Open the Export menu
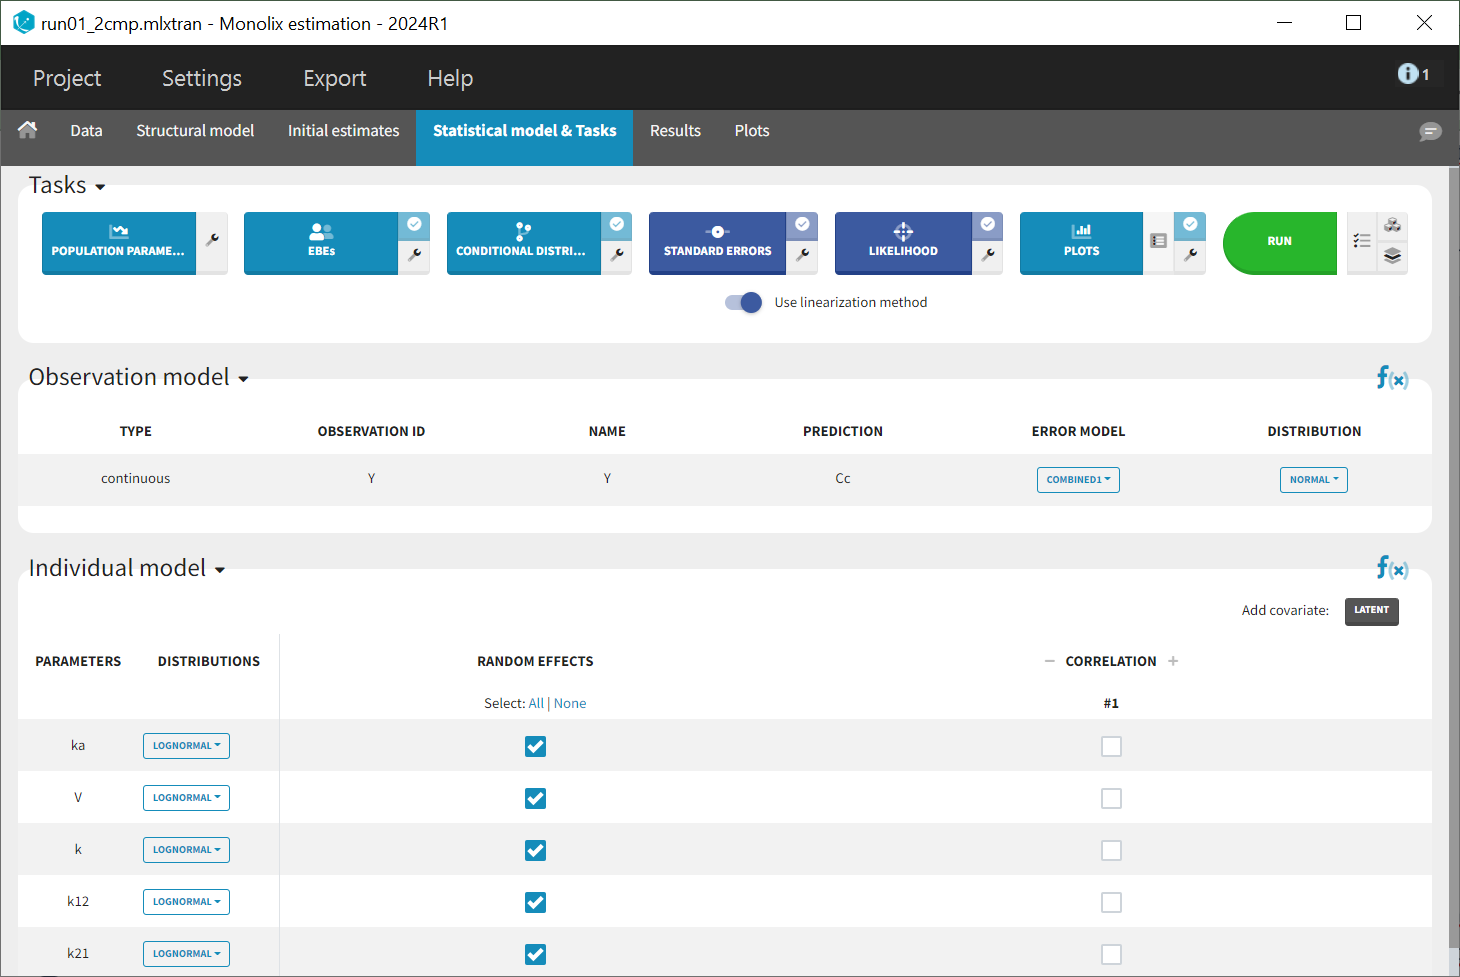 [x=334, y=78]
